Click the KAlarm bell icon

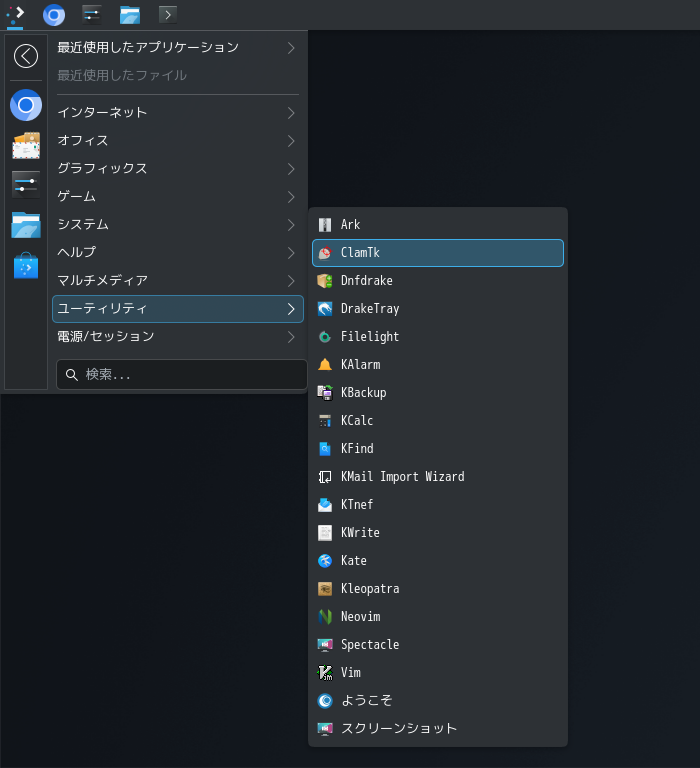tap(325, 364)
